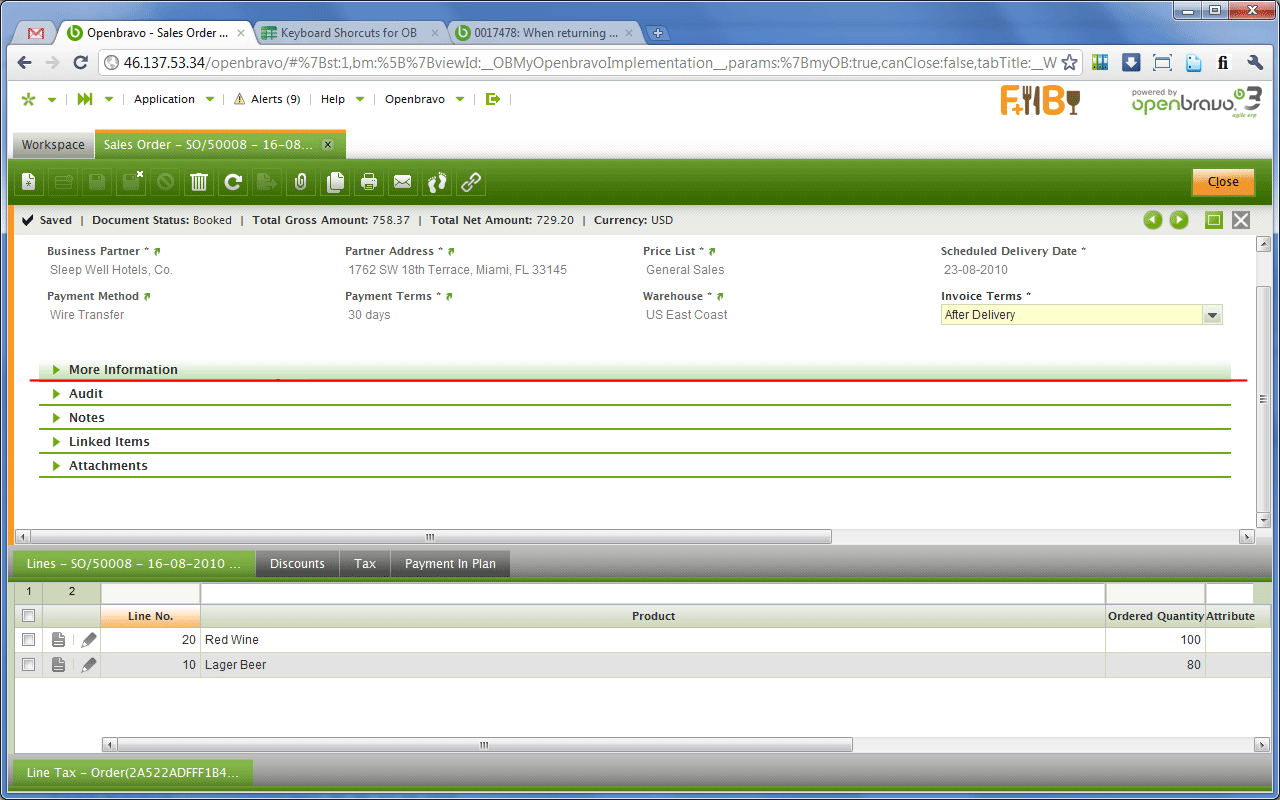
Task: Open the Invoice Terms dropdown
Action: [x=1212, y=315]
